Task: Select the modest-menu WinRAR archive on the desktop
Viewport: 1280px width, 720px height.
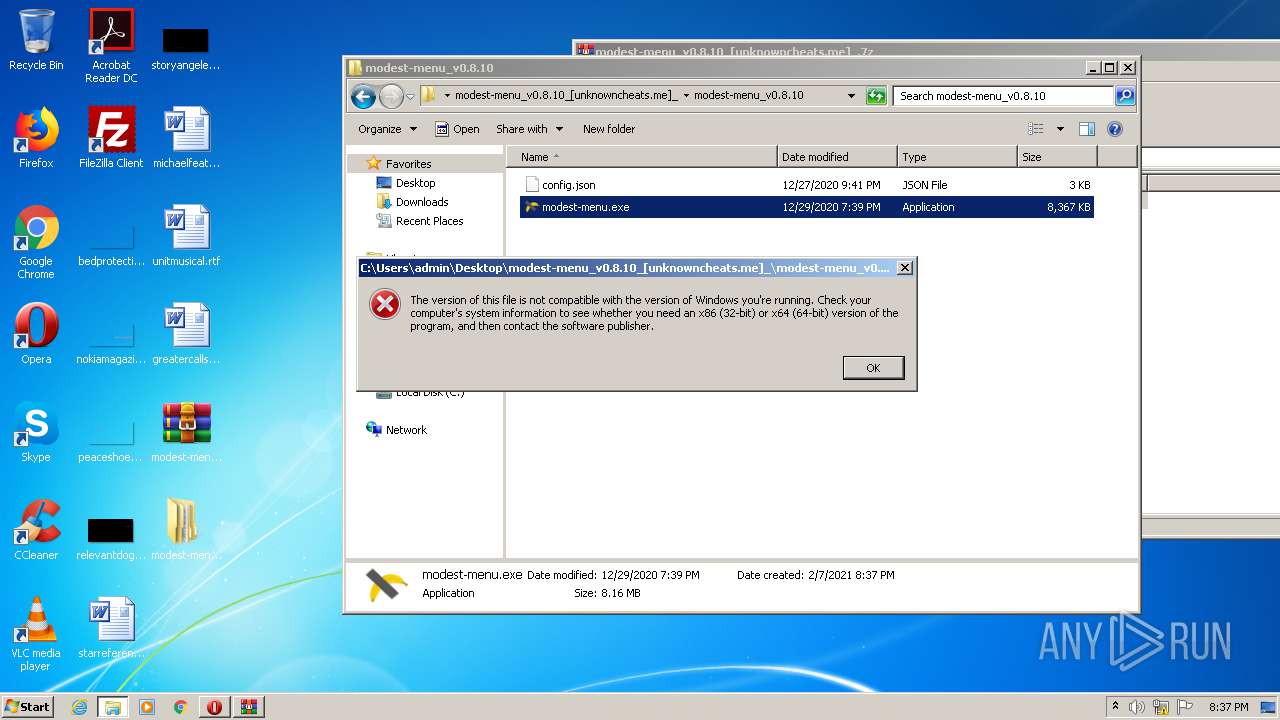Action: pos(186,432)
